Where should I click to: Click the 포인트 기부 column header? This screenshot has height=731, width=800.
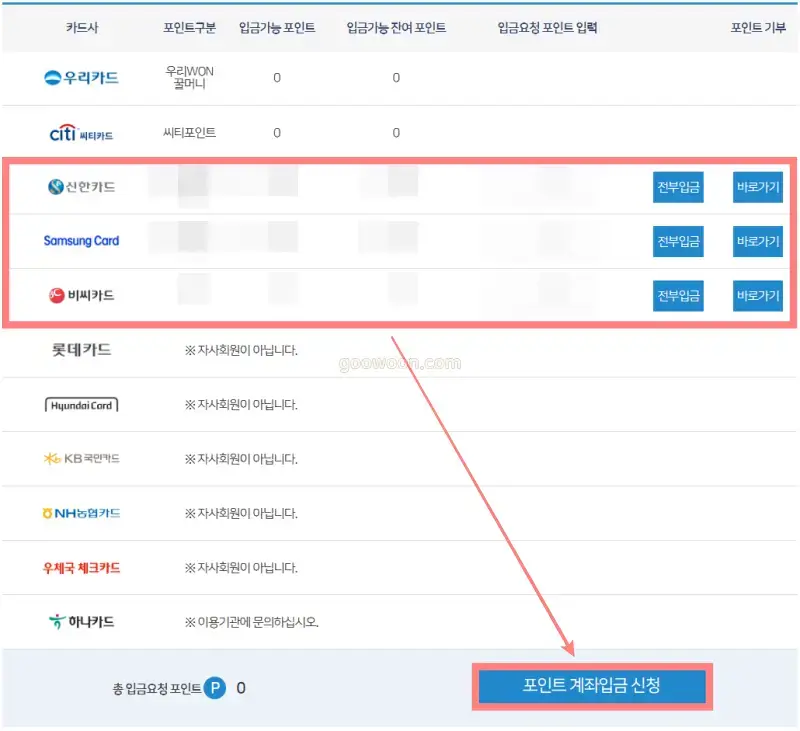point(758,28)
